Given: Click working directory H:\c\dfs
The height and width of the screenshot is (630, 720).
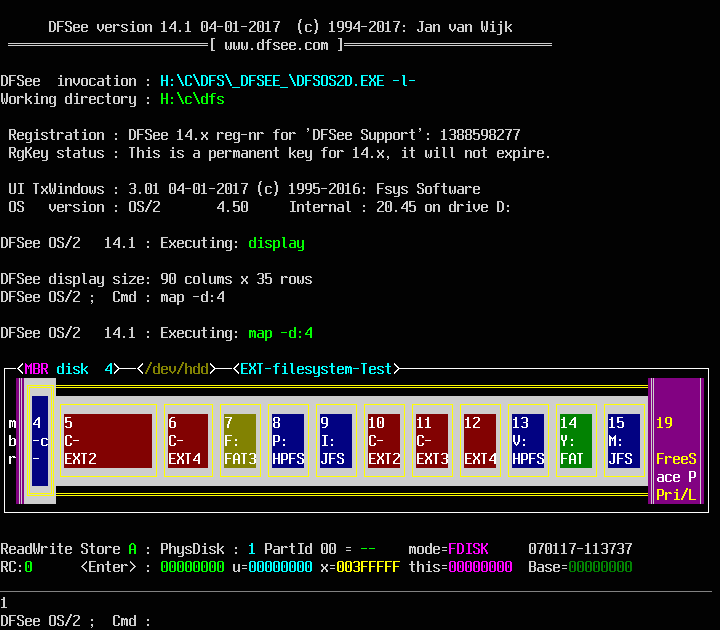Looking at the screenshot, I should click(192, 99).
